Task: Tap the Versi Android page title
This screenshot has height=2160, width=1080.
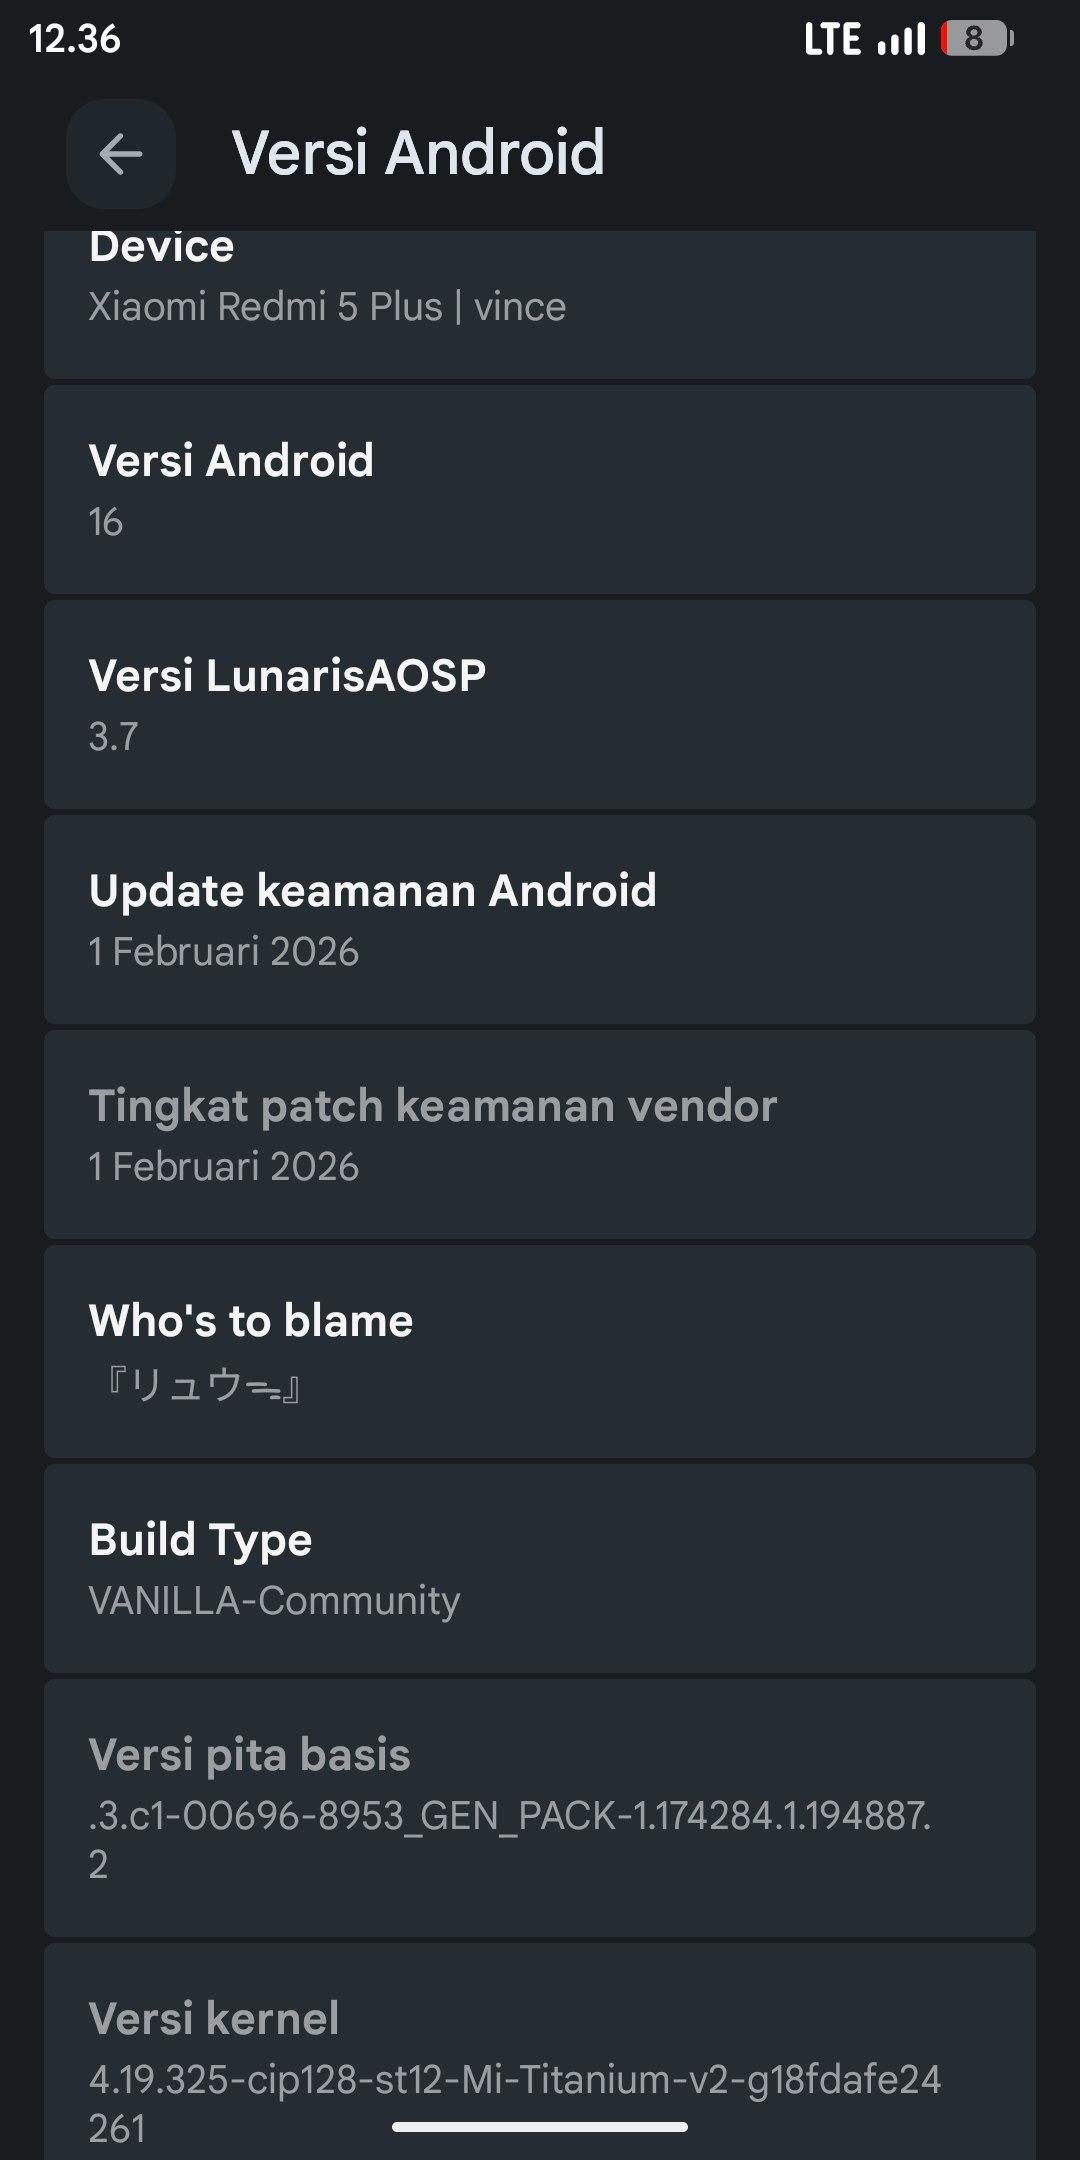Action: 418,153
